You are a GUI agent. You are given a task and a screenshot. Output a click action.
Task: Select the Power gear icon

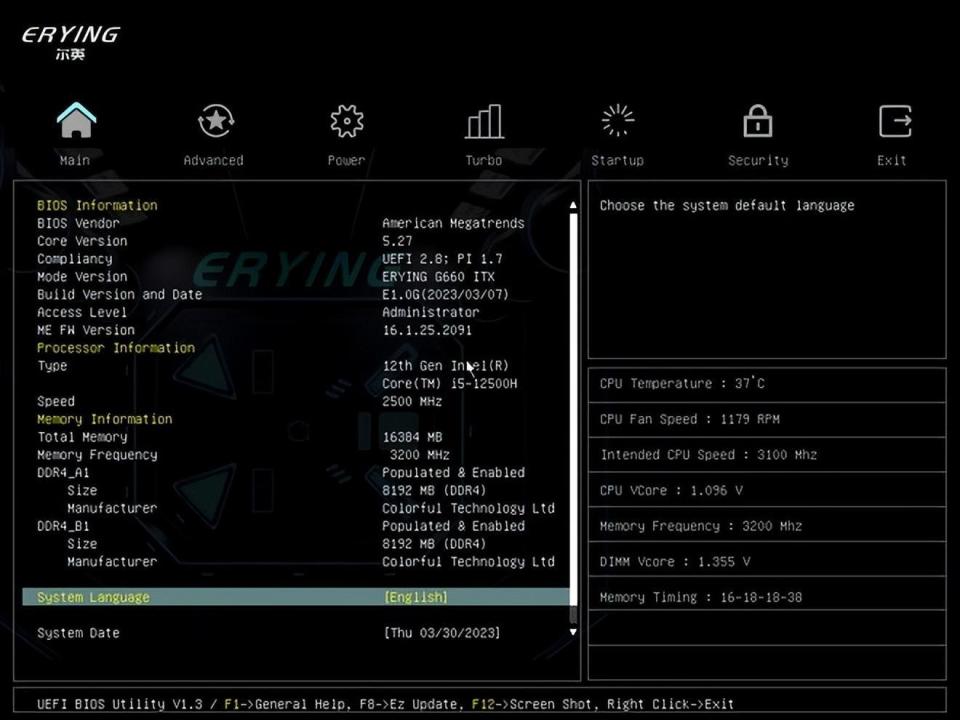pyautogui.click(x=347, y=121)
